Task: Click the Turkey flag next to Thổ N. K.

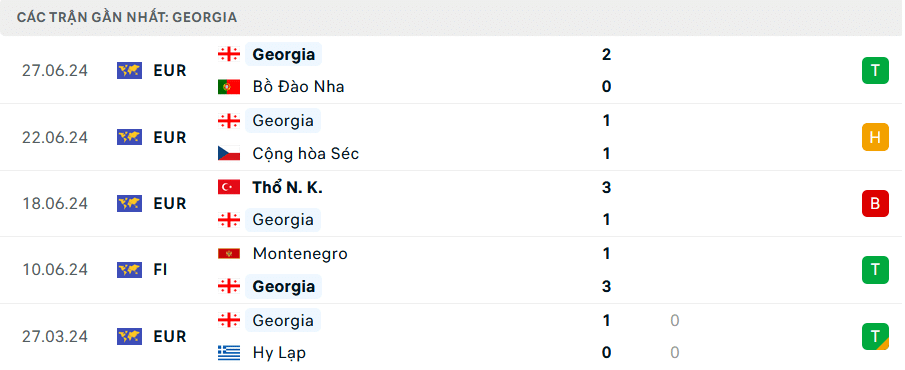Action: tap(229, 187)
